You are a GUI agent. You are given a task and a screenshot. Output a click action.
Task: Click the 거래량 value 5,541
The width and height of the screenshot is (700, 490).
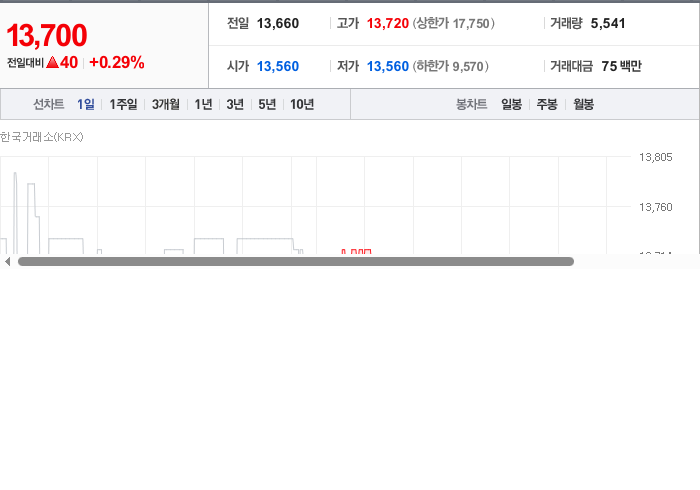pos(608,23)
